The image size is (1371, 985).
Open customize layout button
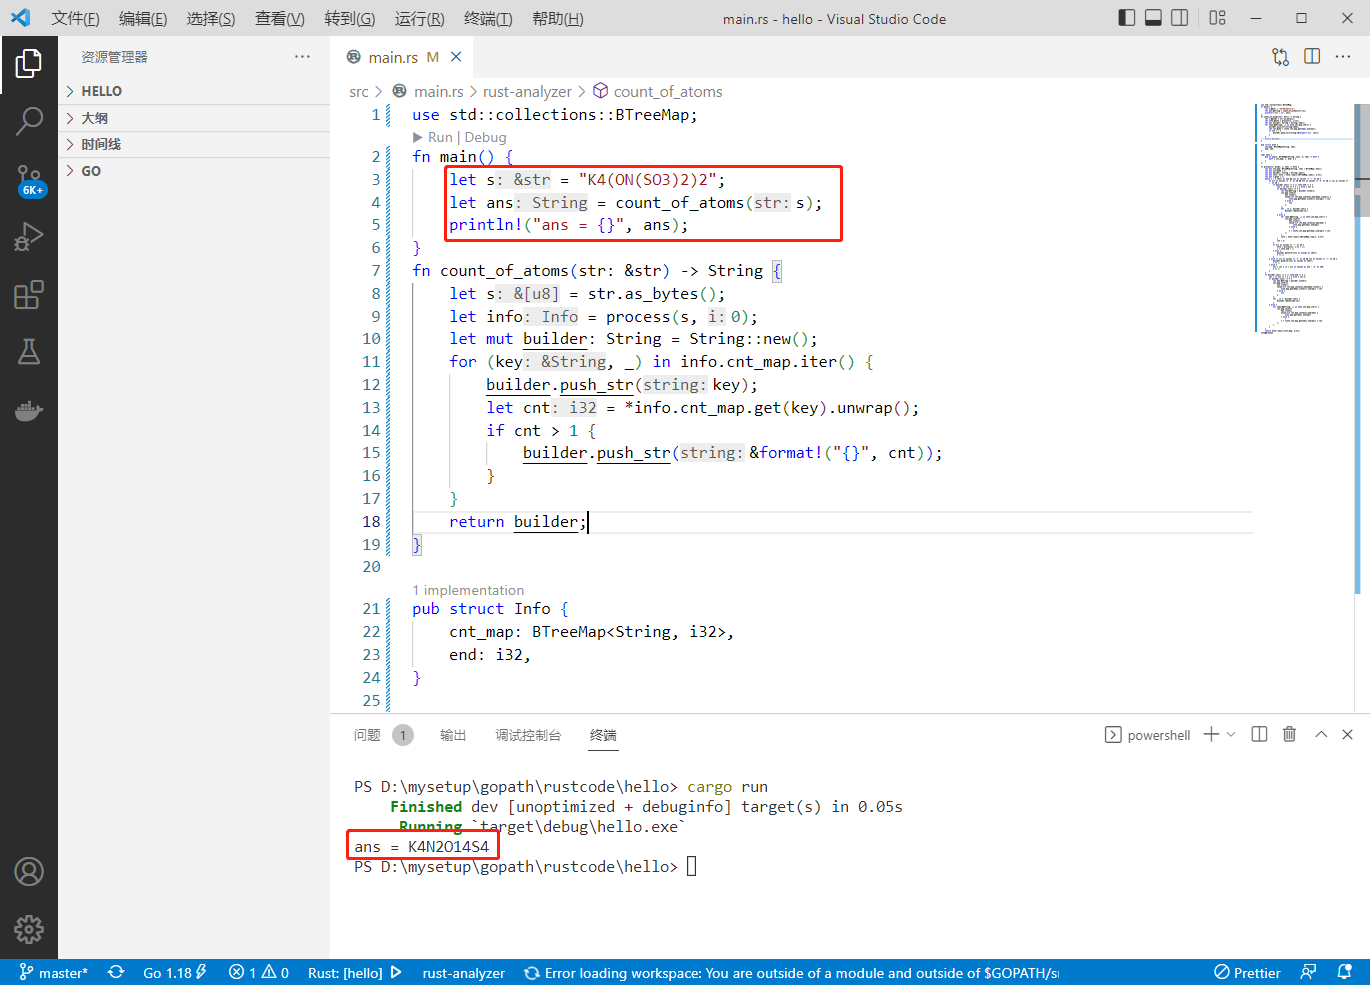pos(1217,18)
